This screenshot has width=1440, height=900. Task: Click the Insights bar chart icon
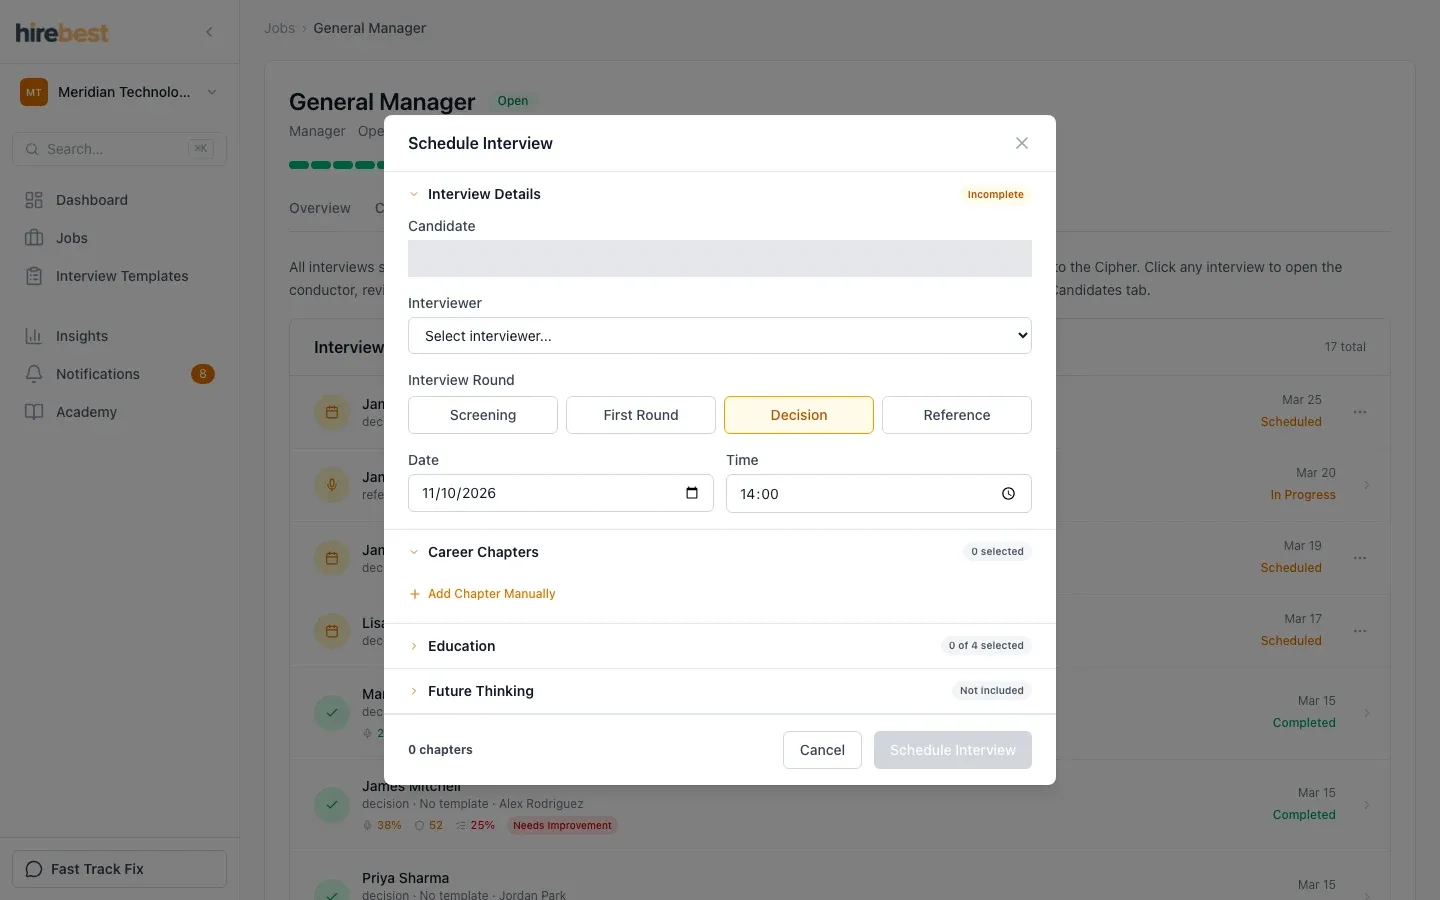[x=34, y=336]
